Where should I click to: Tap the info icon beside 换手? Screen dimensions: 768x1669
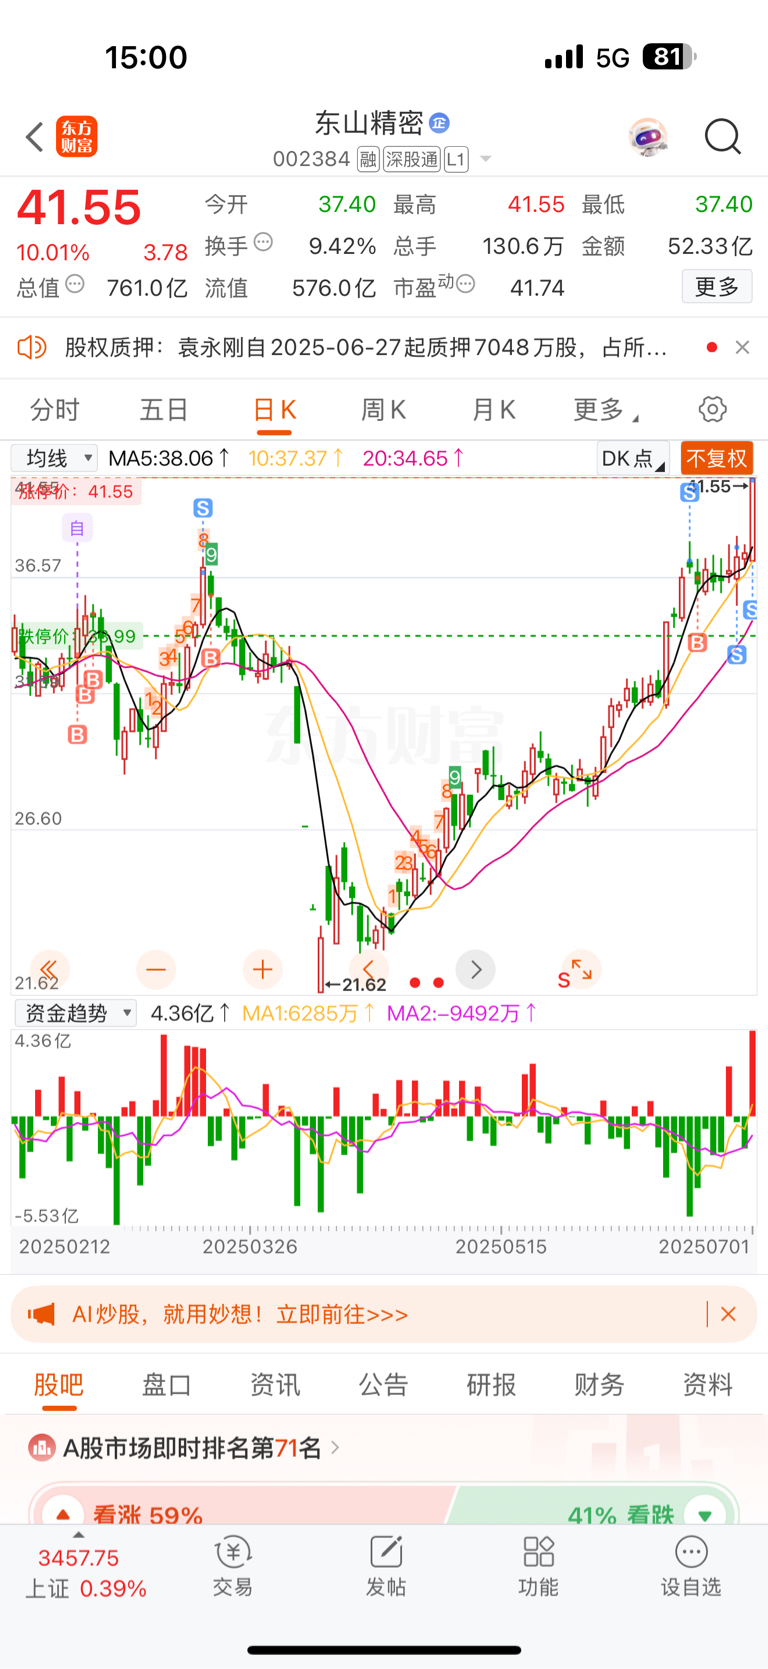click(x=263, y=242)
